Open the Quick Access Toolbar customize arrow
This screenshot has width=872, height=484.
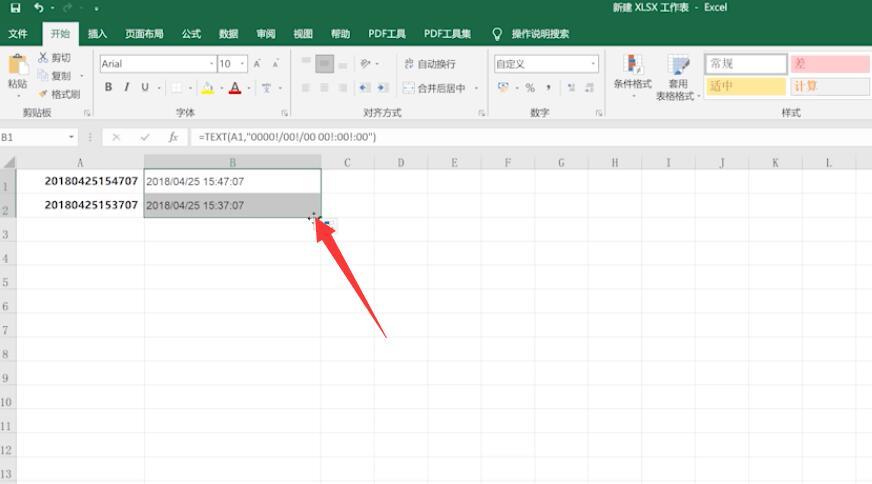[96, 8]
